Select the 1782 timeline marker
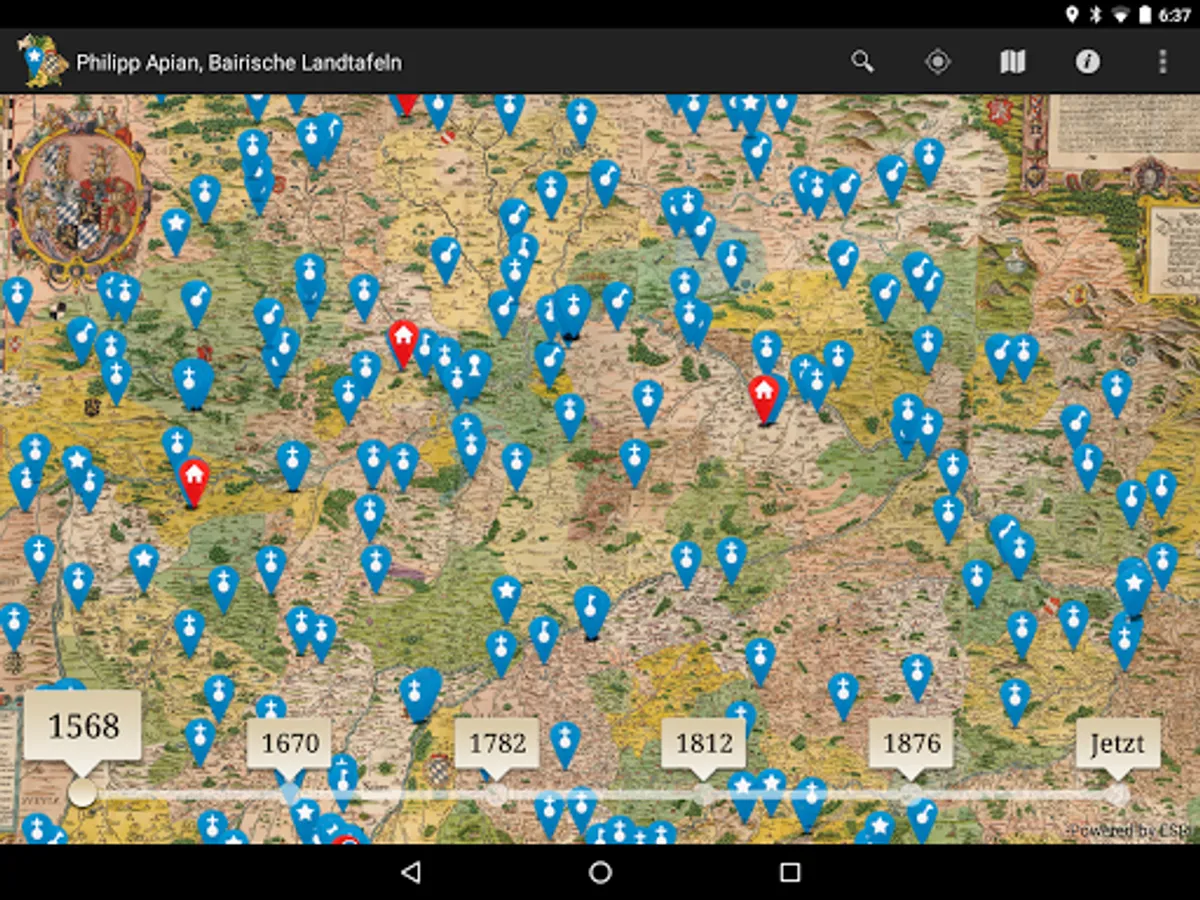This screenshot has height=900, width=1200. click(x=497, y=745)
